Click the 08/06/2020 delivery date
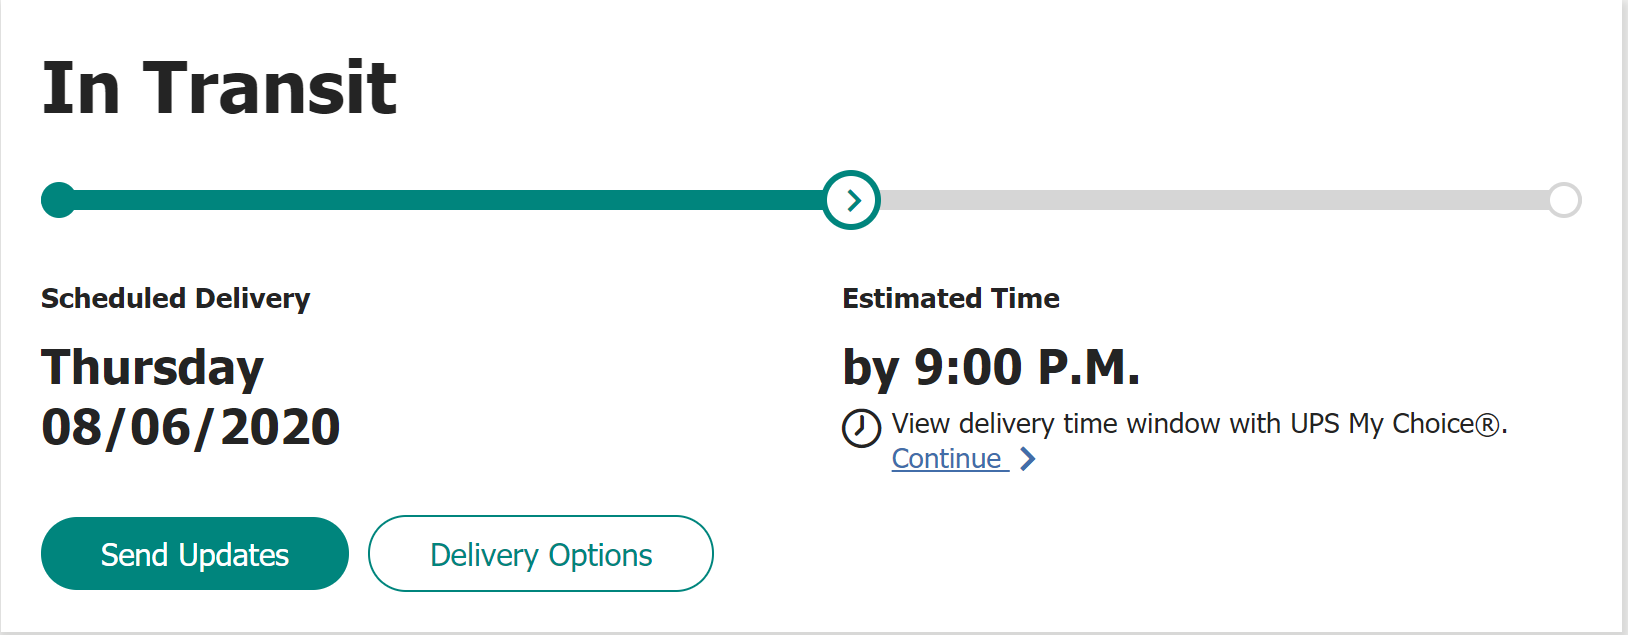Screen dimensions: 1628x635 [x=190, y=427]
